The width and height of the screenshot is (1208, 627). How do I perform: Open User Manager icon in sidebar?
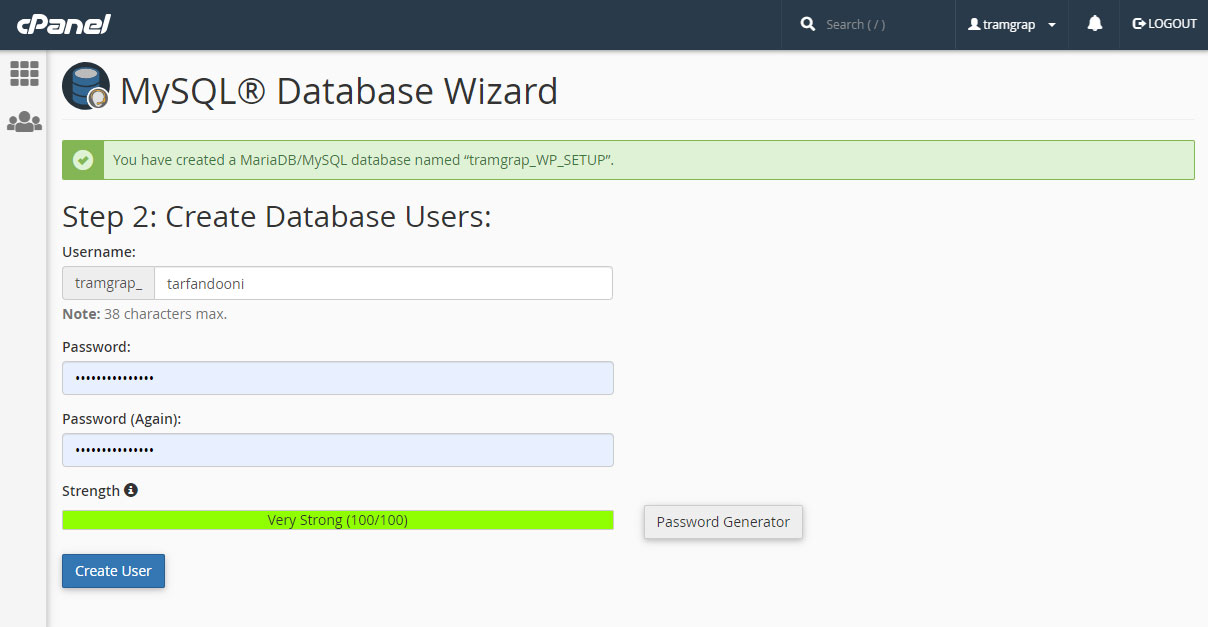pos(24,122)
